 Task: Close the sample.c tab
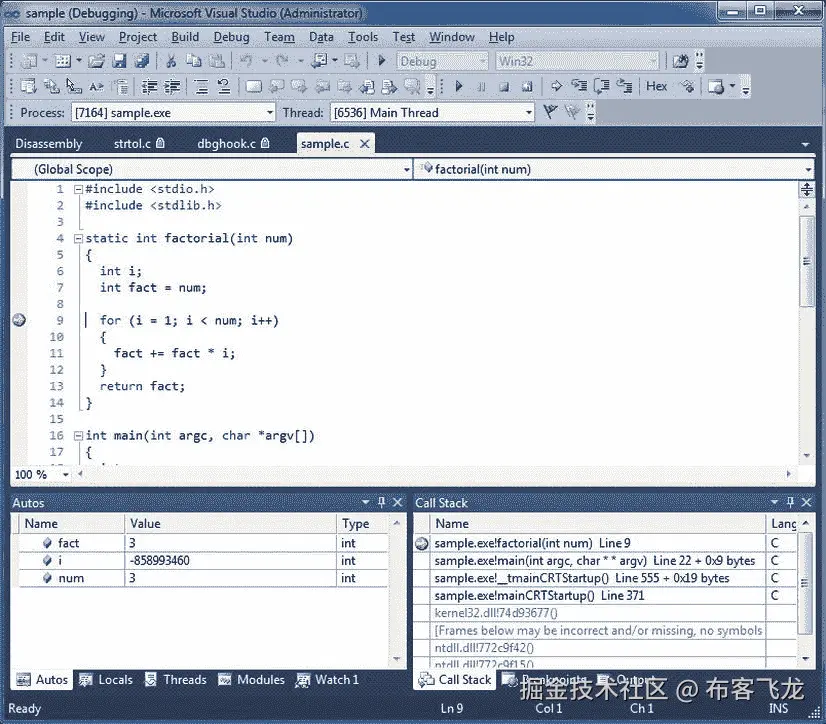[365, 143]
